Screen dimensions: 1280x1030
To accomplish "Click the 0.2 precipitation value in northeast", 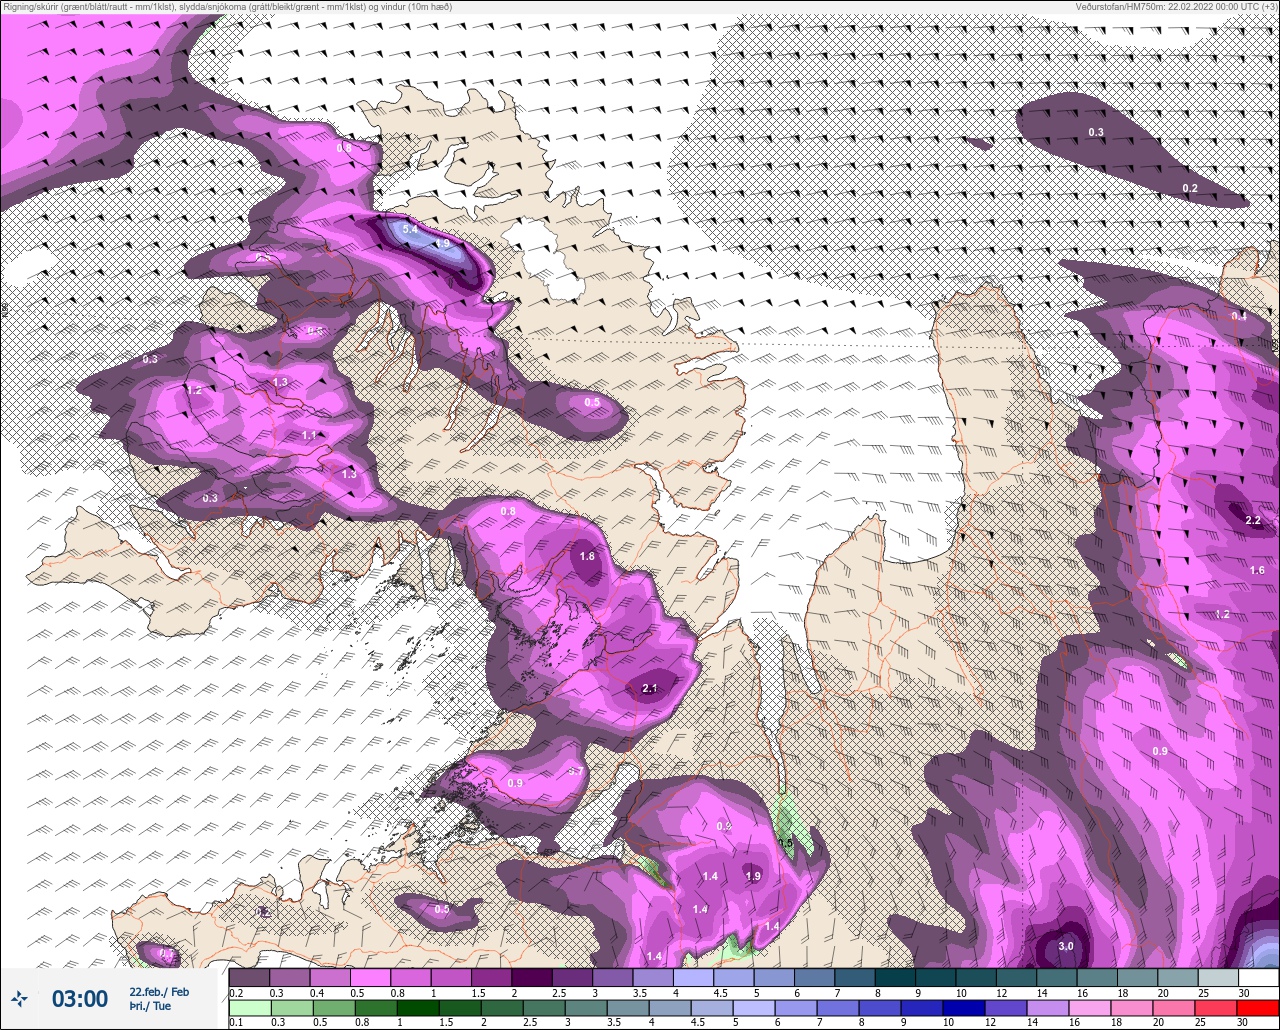I will pyautogui.click(x=1190, y=188).
